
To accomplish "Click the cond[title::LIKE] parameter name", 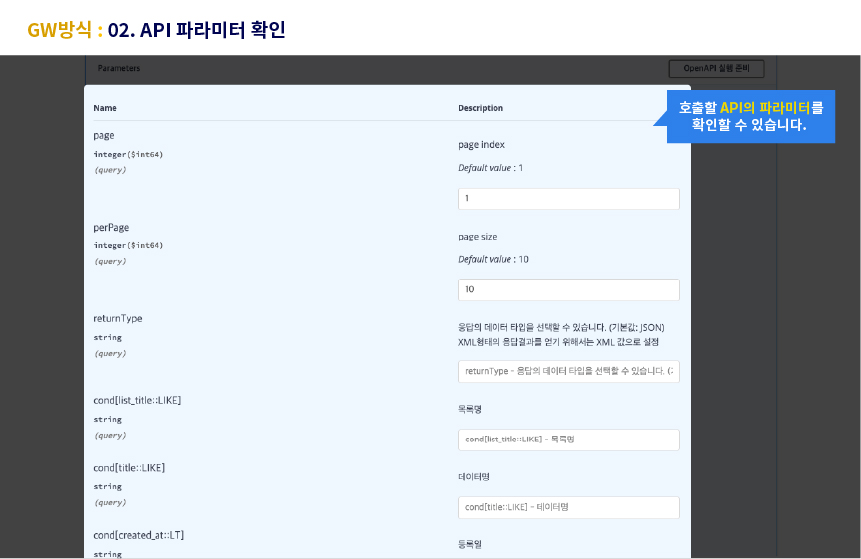I will tap(129, 468).
